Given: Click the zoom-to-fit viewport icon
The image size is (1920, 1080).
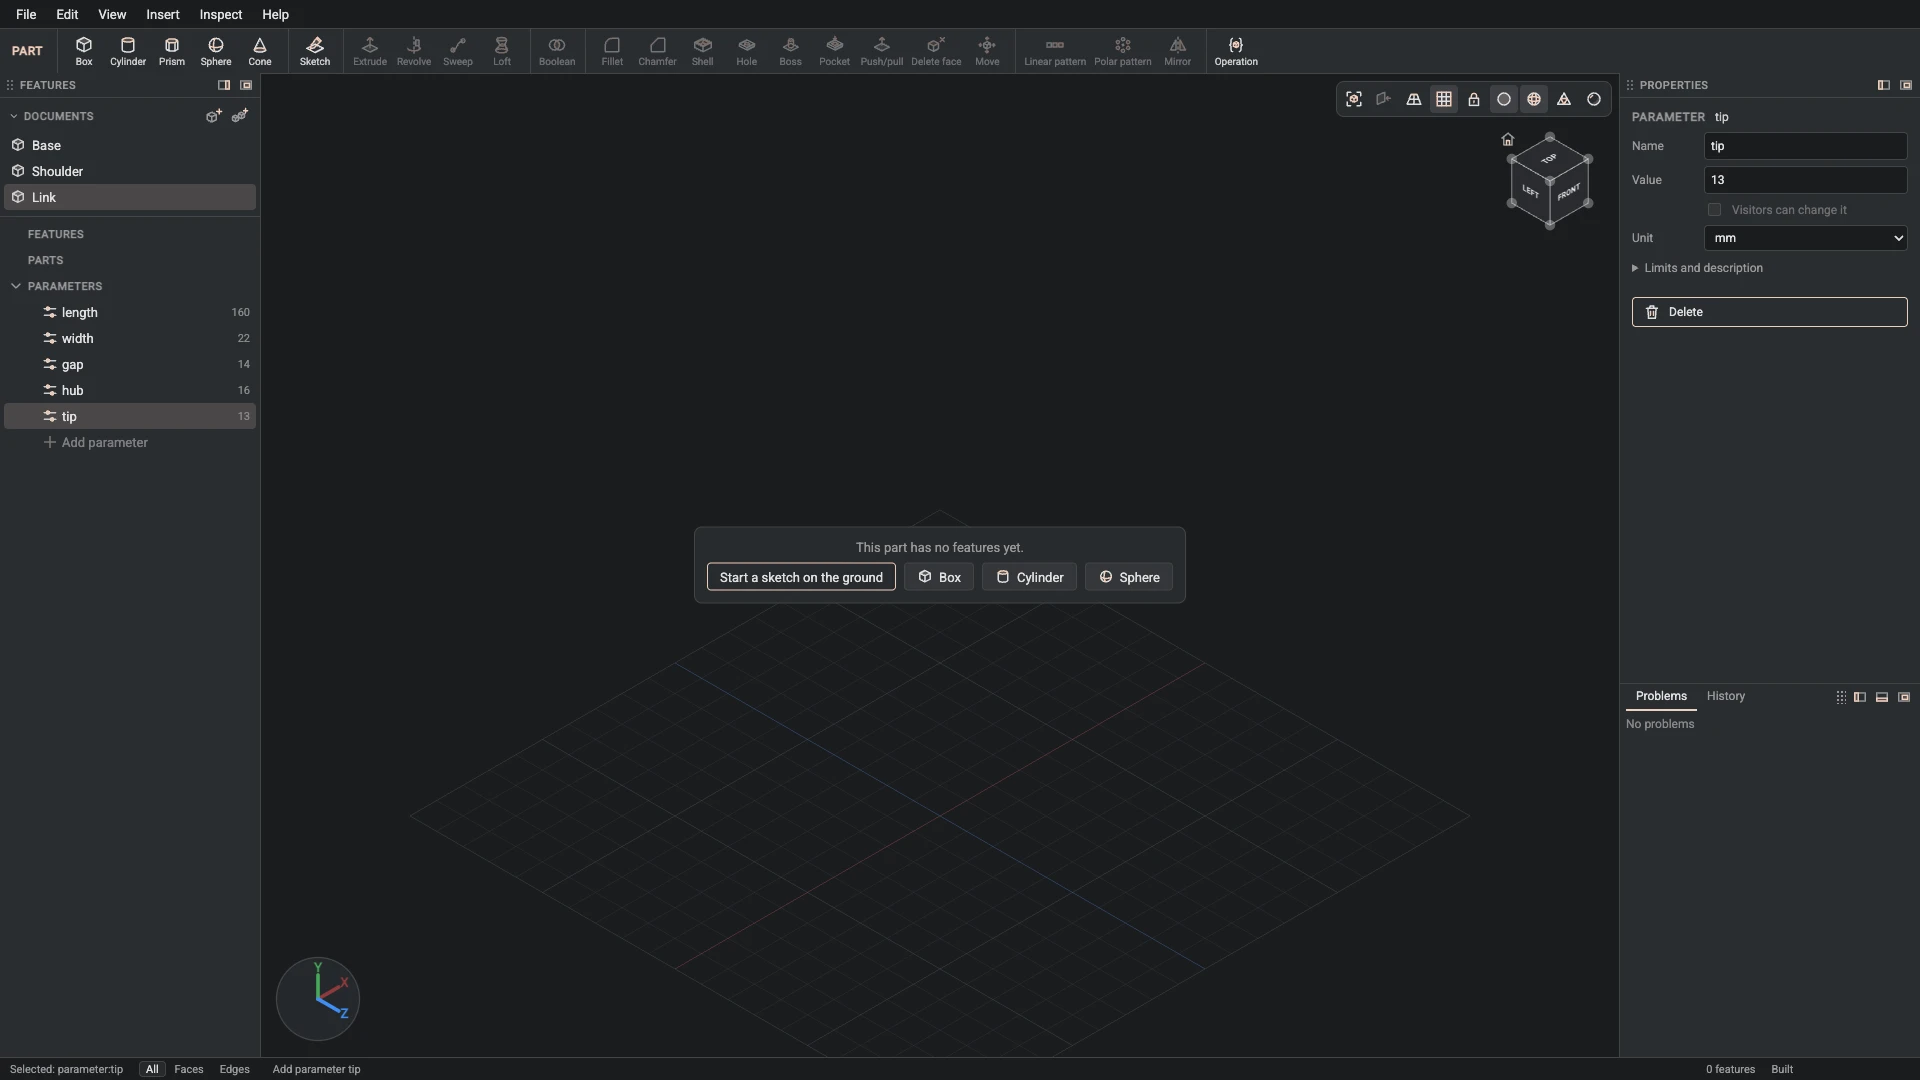Looking at the screenshot, I should (x=1354, y=99).
